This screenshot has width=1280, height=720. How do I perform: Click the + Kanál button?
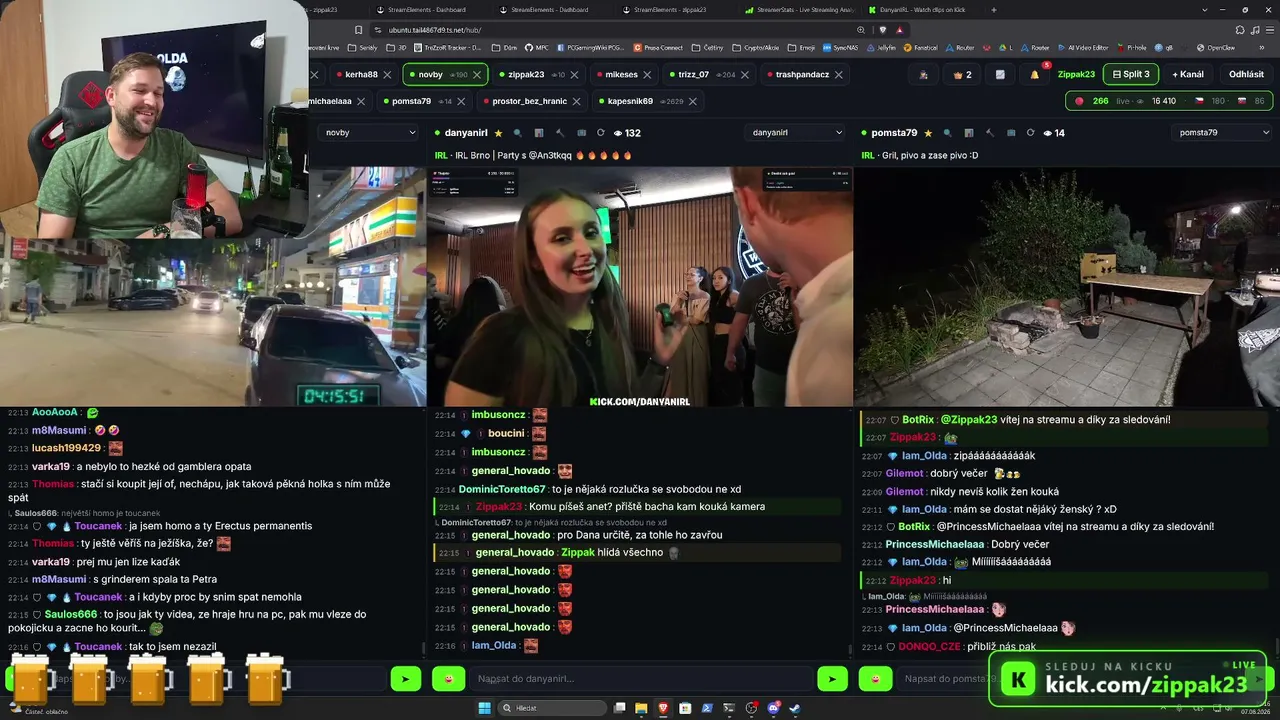coord(1188,75)
